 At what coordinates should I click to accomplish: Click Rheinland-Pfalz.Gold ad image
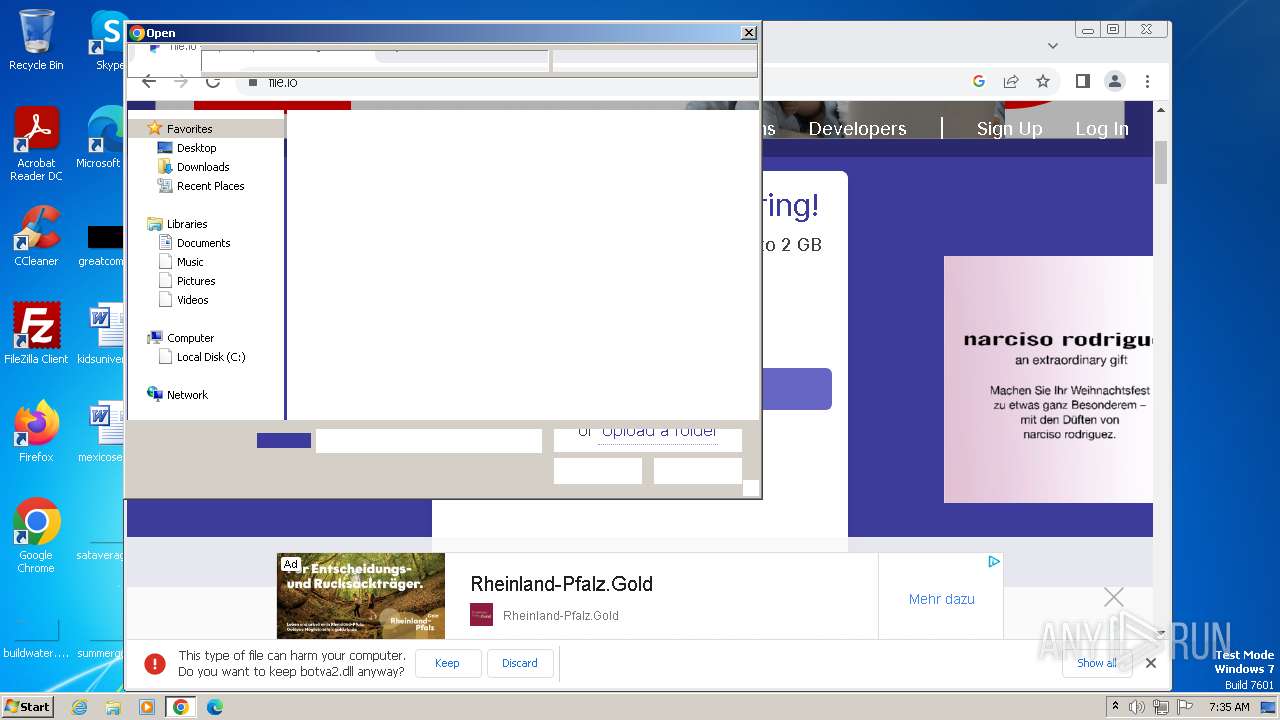point(361,596)
